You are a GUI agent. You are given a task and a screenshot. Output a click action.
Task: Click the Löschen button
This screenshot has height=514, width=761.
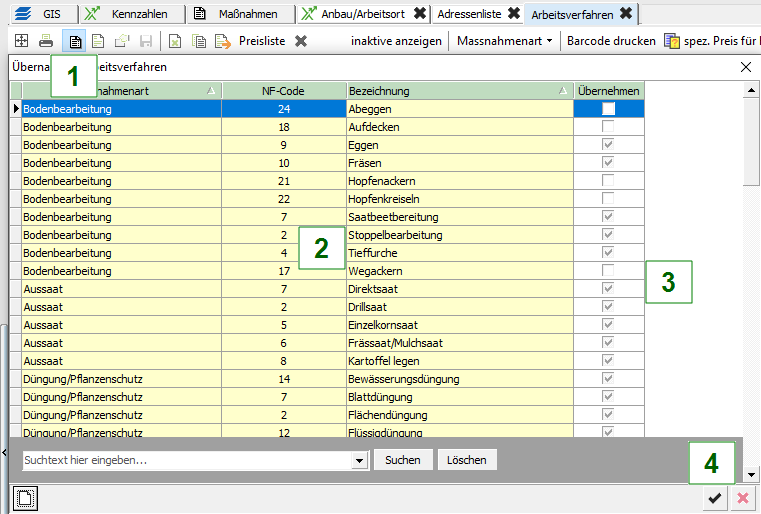pos(467,460)
